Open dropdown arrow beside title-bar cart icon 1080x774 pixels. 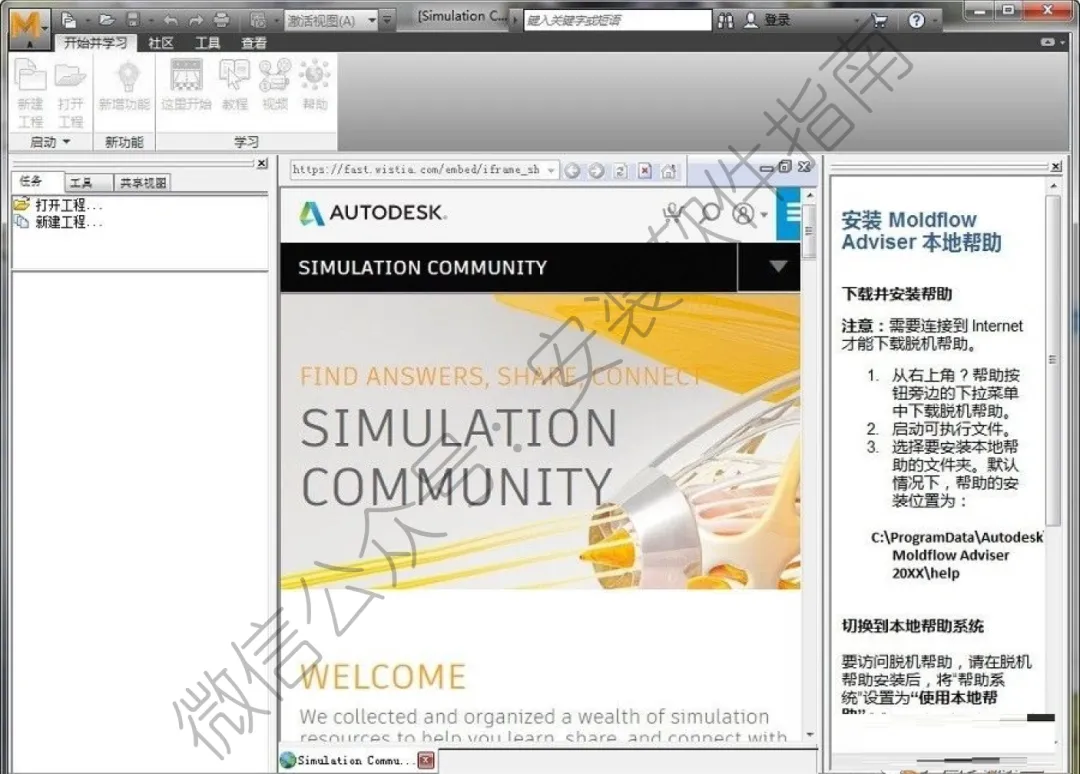[858, 21]
